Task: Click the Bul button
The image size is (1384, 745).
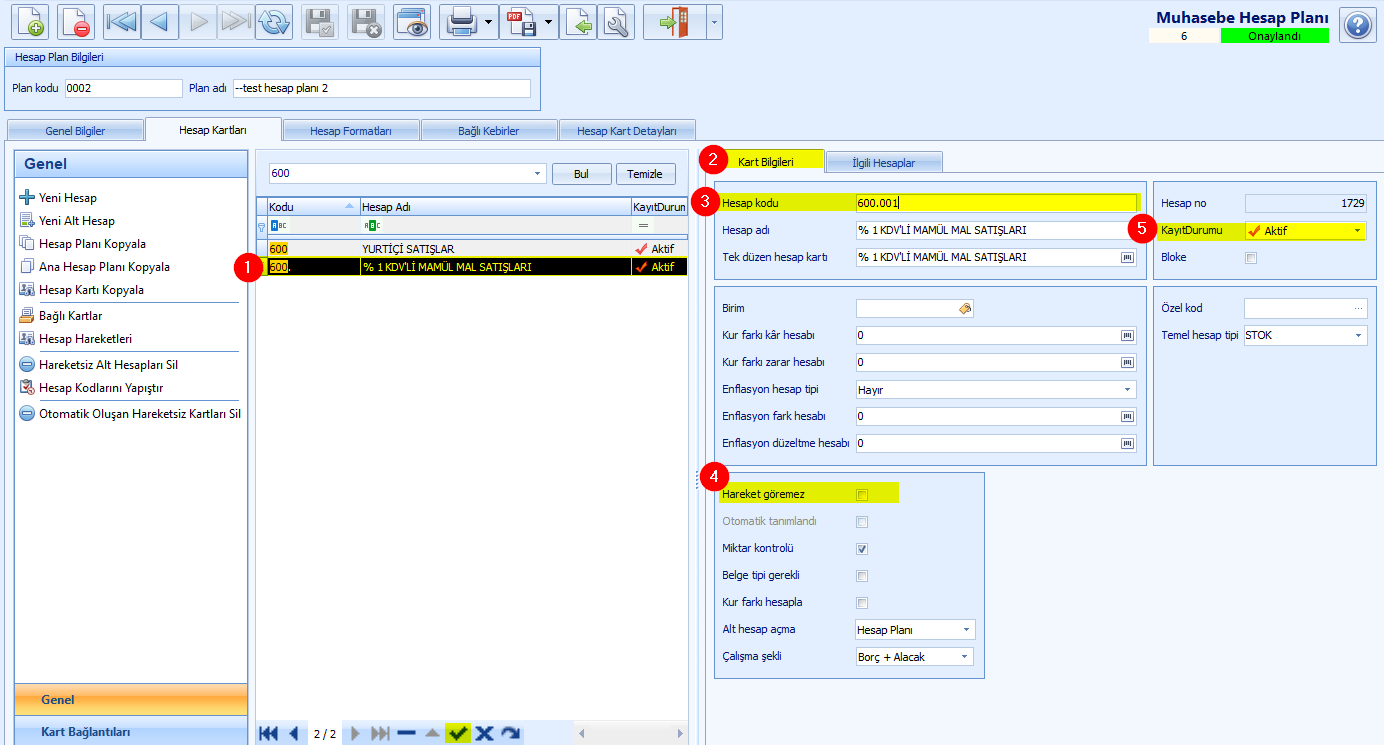Action: (581, 174)
